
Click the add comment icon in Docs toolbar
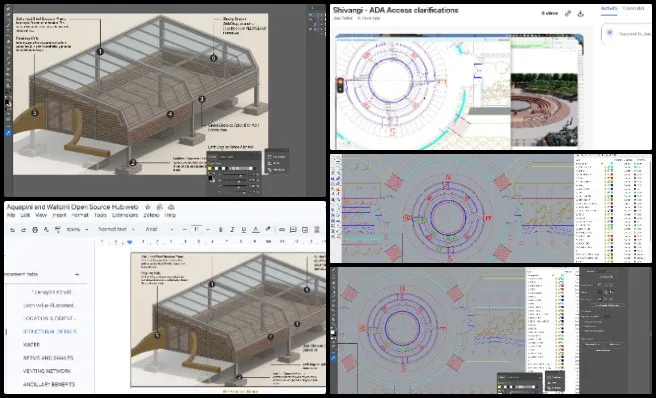point(293,229)
